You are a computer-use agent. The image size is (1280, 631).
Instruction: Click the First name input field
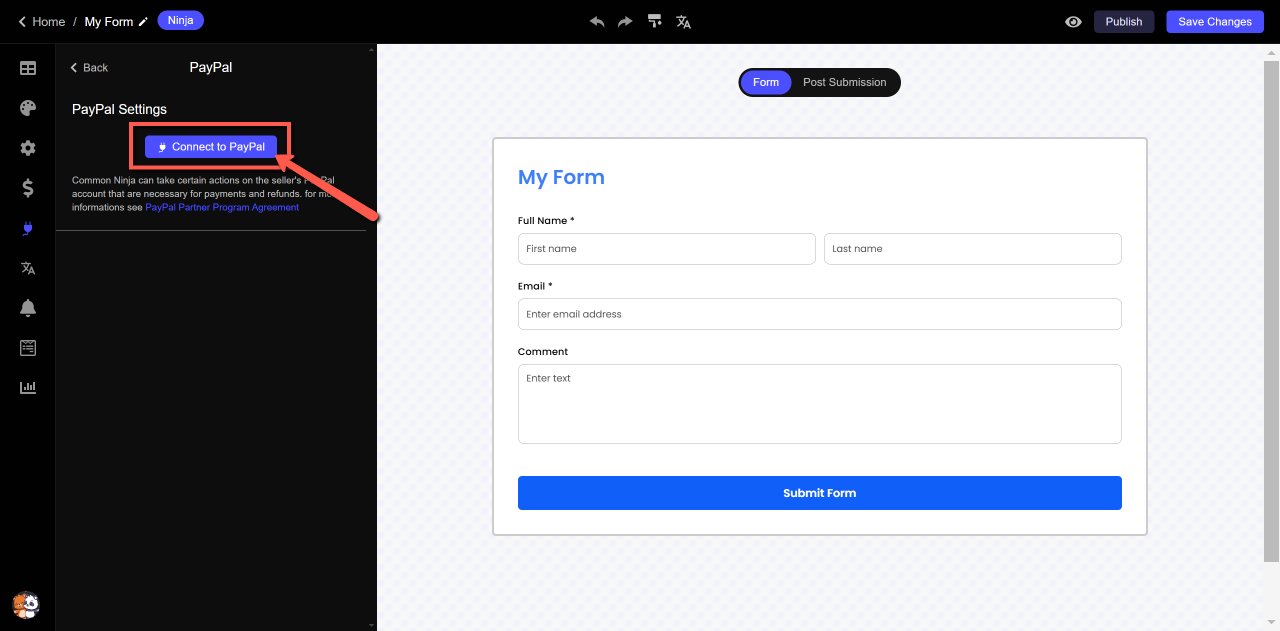(x=667, y=249)
